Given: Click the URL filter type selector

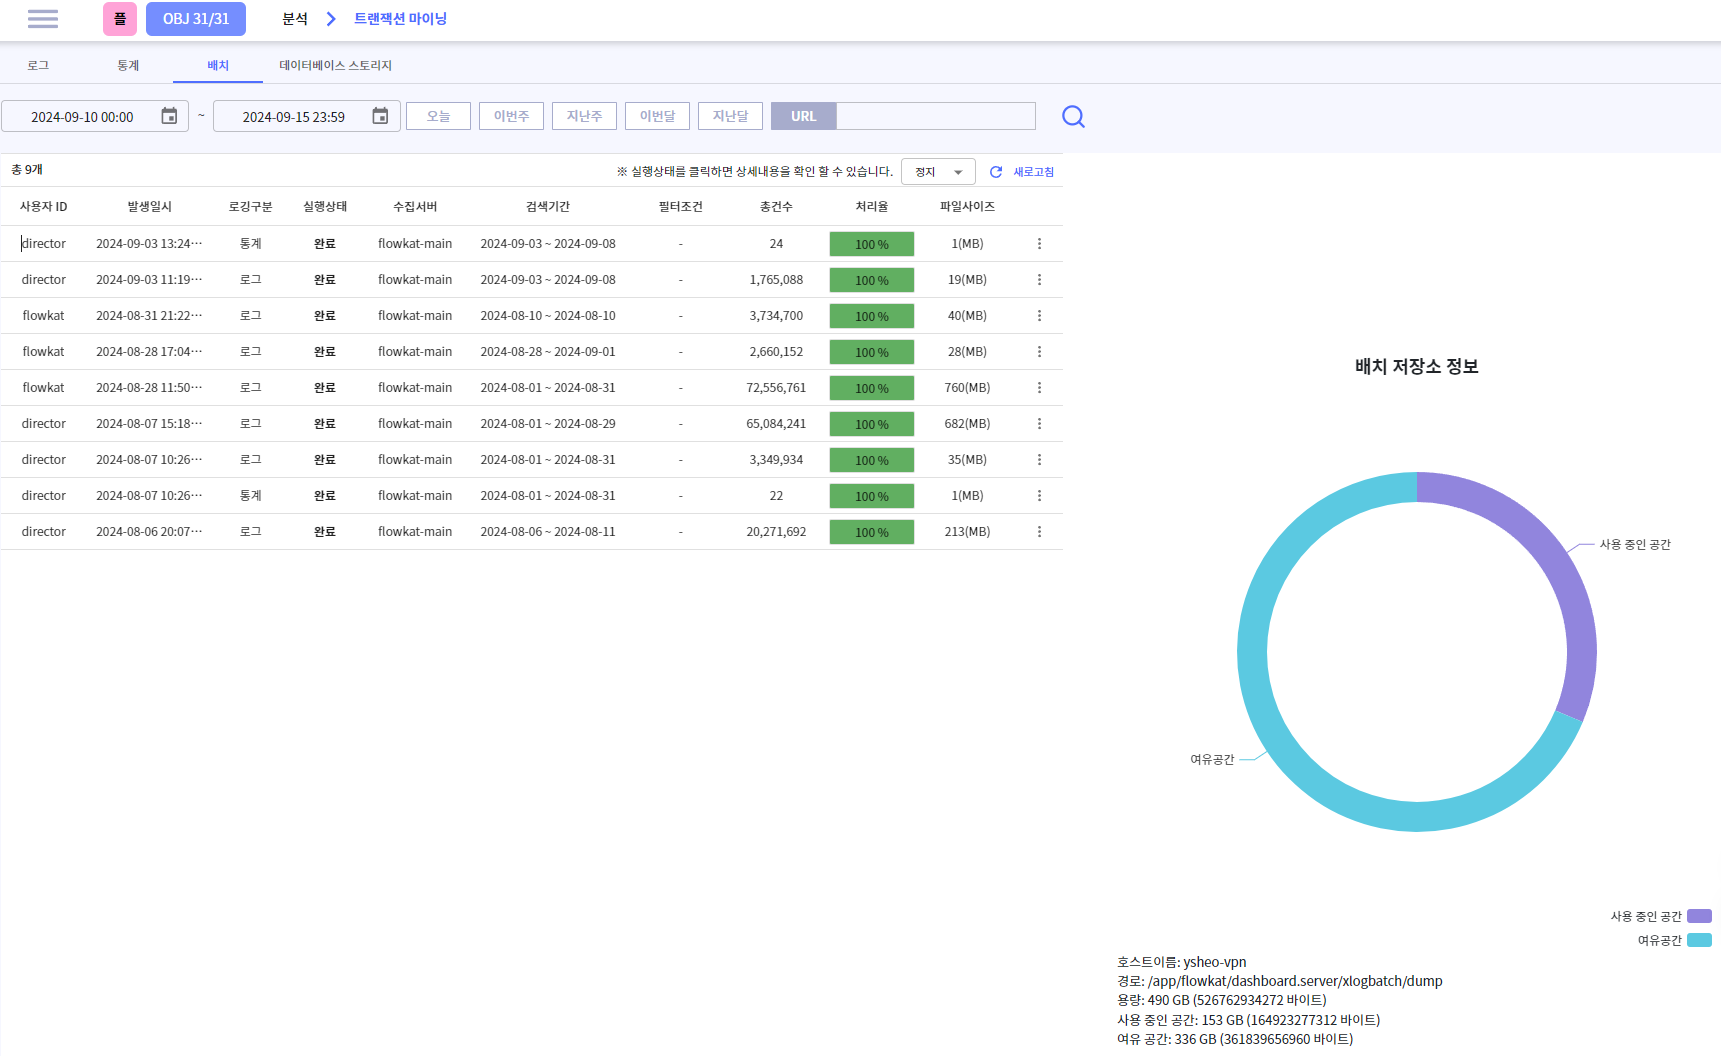Looking at the screenshot, I should click(803, 116).
